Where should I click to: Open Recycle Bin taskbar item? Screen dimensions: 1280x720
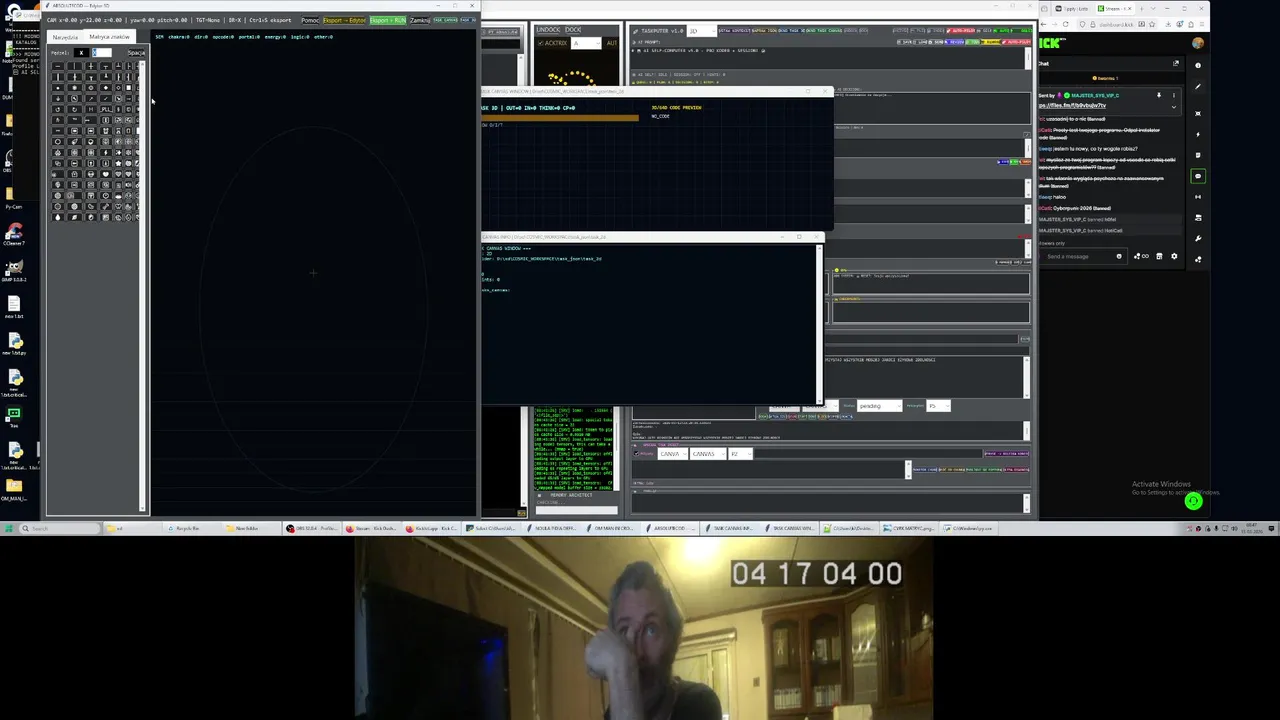tap(190, 528)
